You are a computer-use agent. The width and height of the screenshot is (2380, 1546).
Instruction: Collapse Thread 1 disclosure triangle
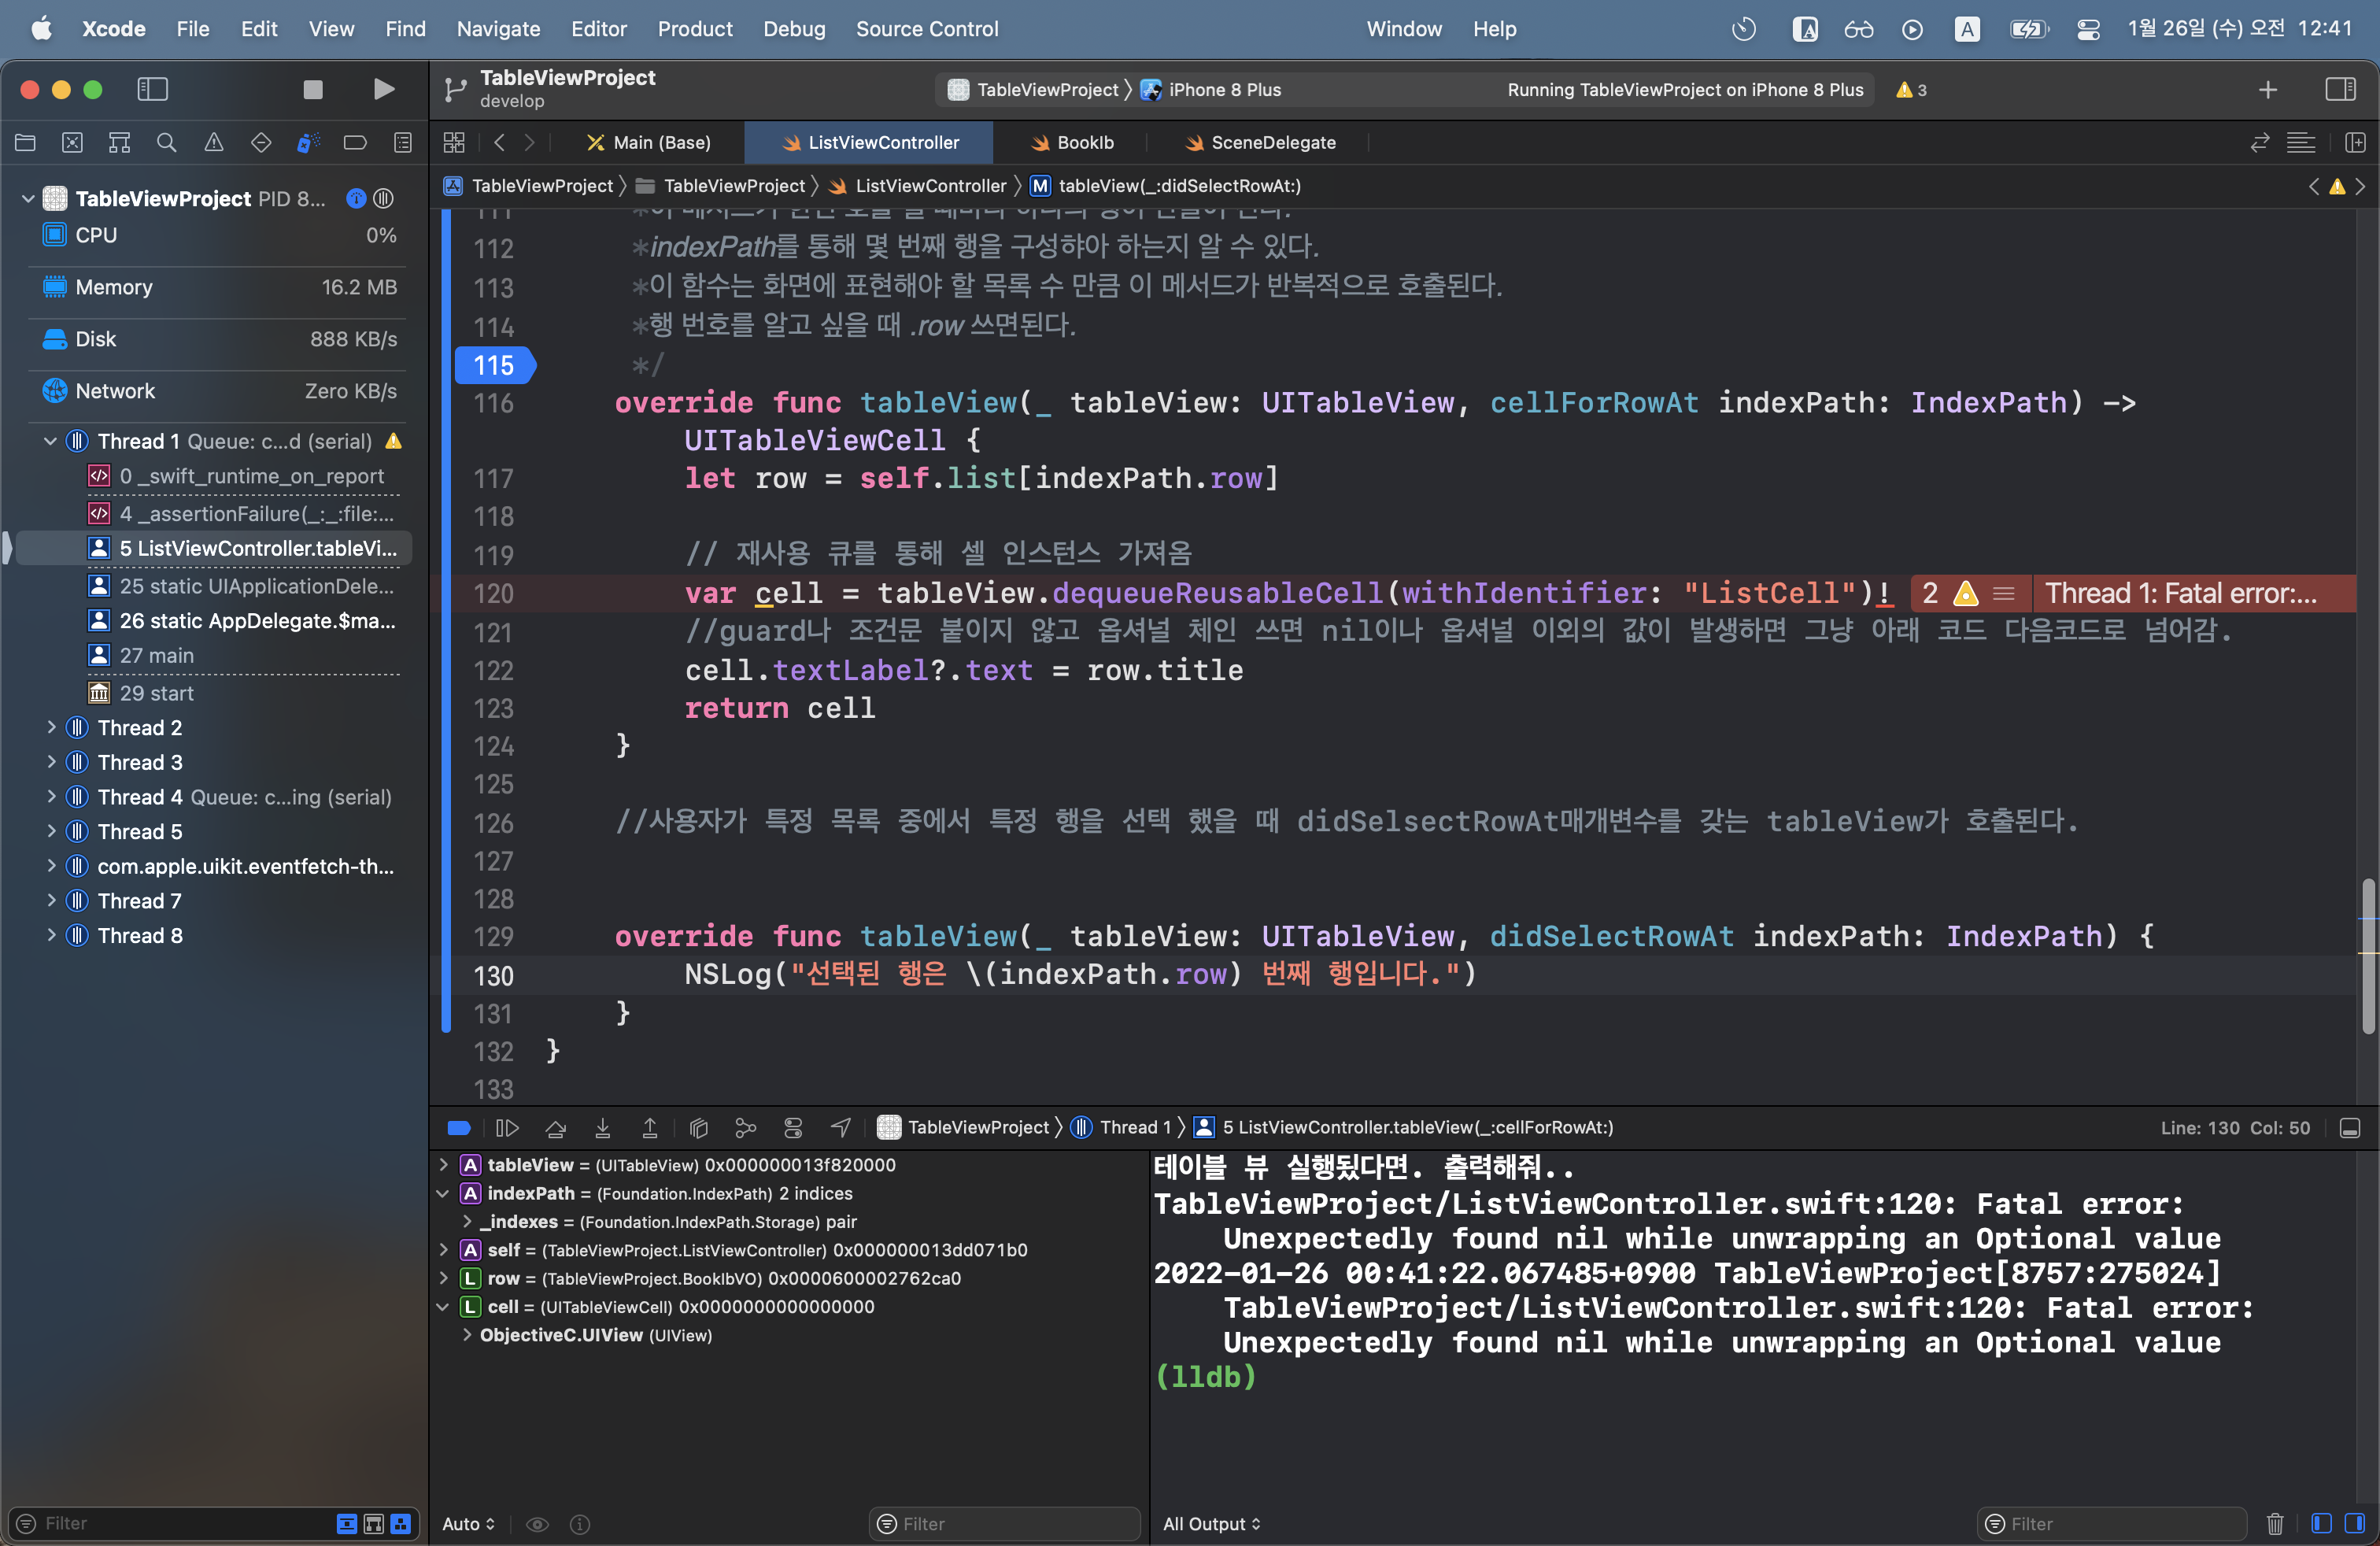point(51,441)
